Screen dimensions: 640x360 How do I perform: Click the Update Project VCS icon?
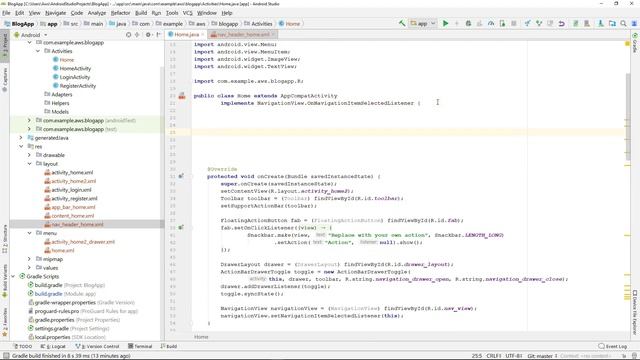pos(528,24)
